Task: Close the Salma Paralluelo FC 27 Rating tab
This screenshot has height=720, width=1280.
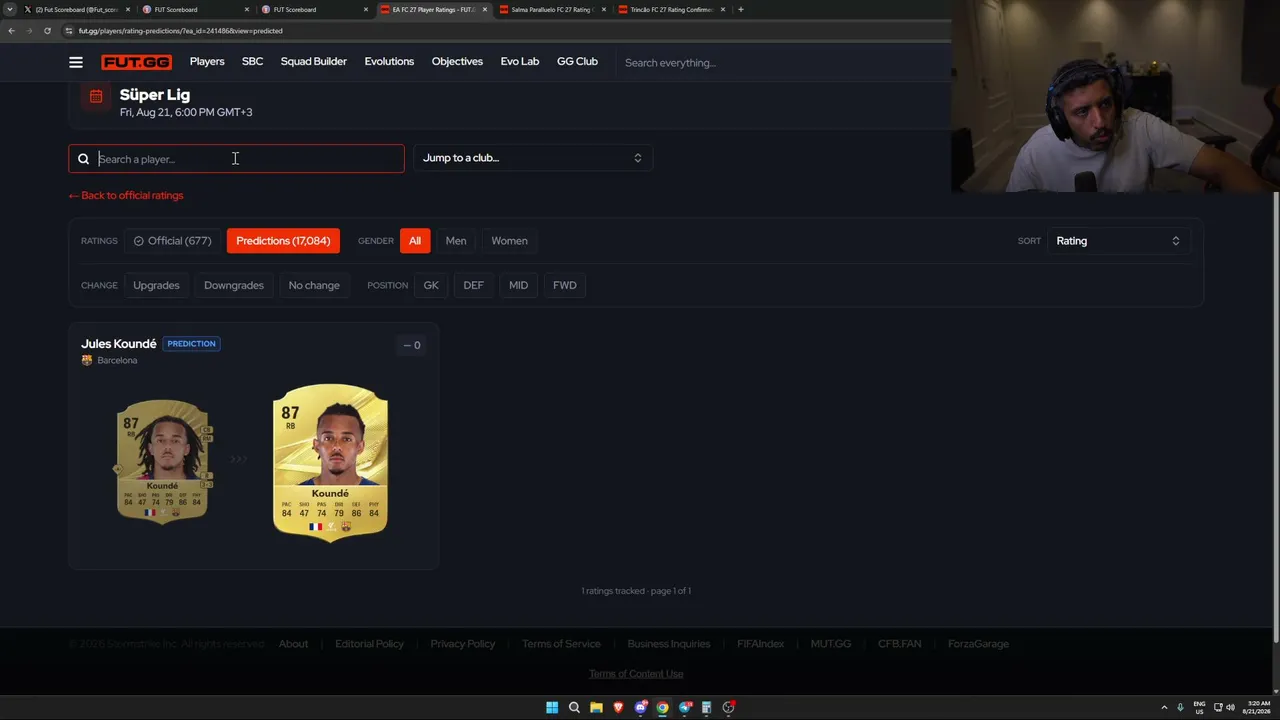Action: 604,10
